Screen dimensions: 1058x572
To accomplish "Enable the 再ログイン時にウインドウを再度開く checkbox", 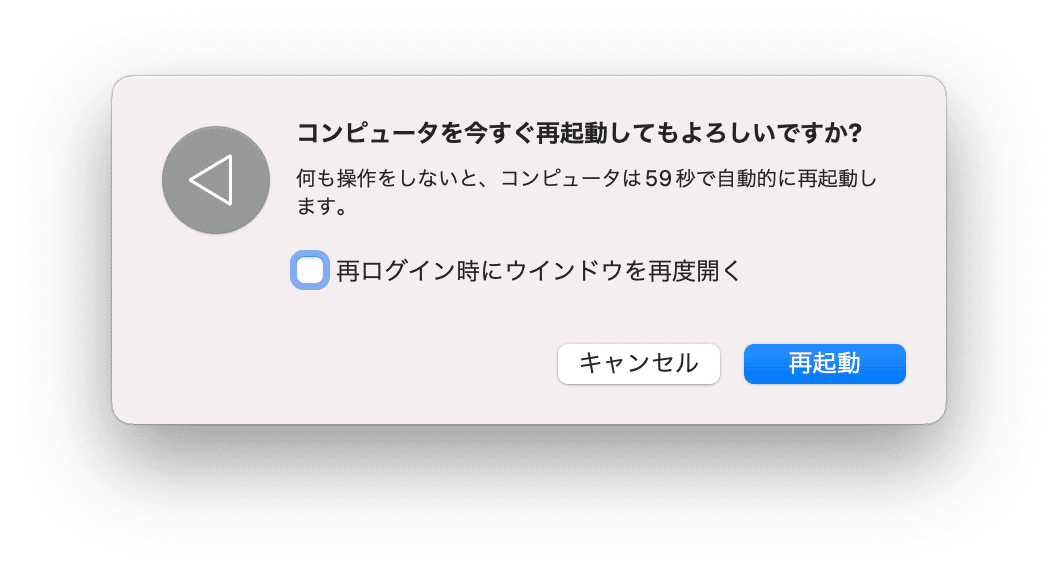I will click(x=310, y=270).
